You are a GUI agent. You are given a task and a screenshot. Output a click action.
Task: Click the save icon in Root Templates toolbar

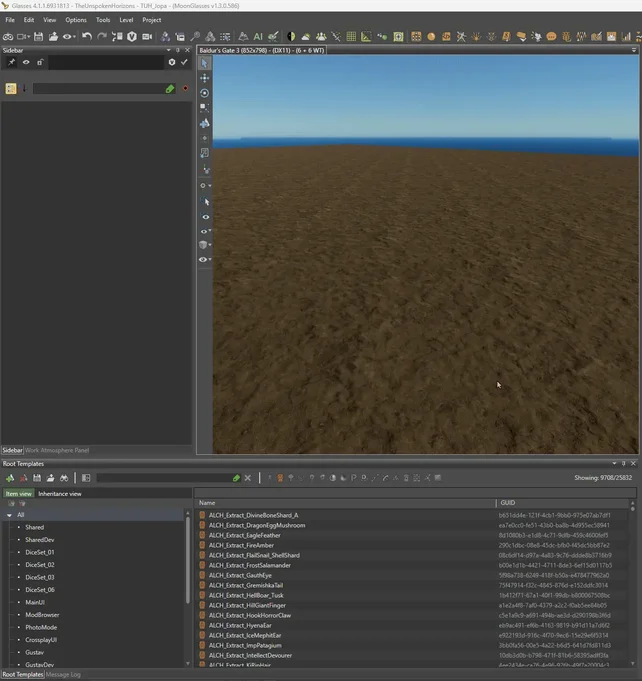[37, 478]
